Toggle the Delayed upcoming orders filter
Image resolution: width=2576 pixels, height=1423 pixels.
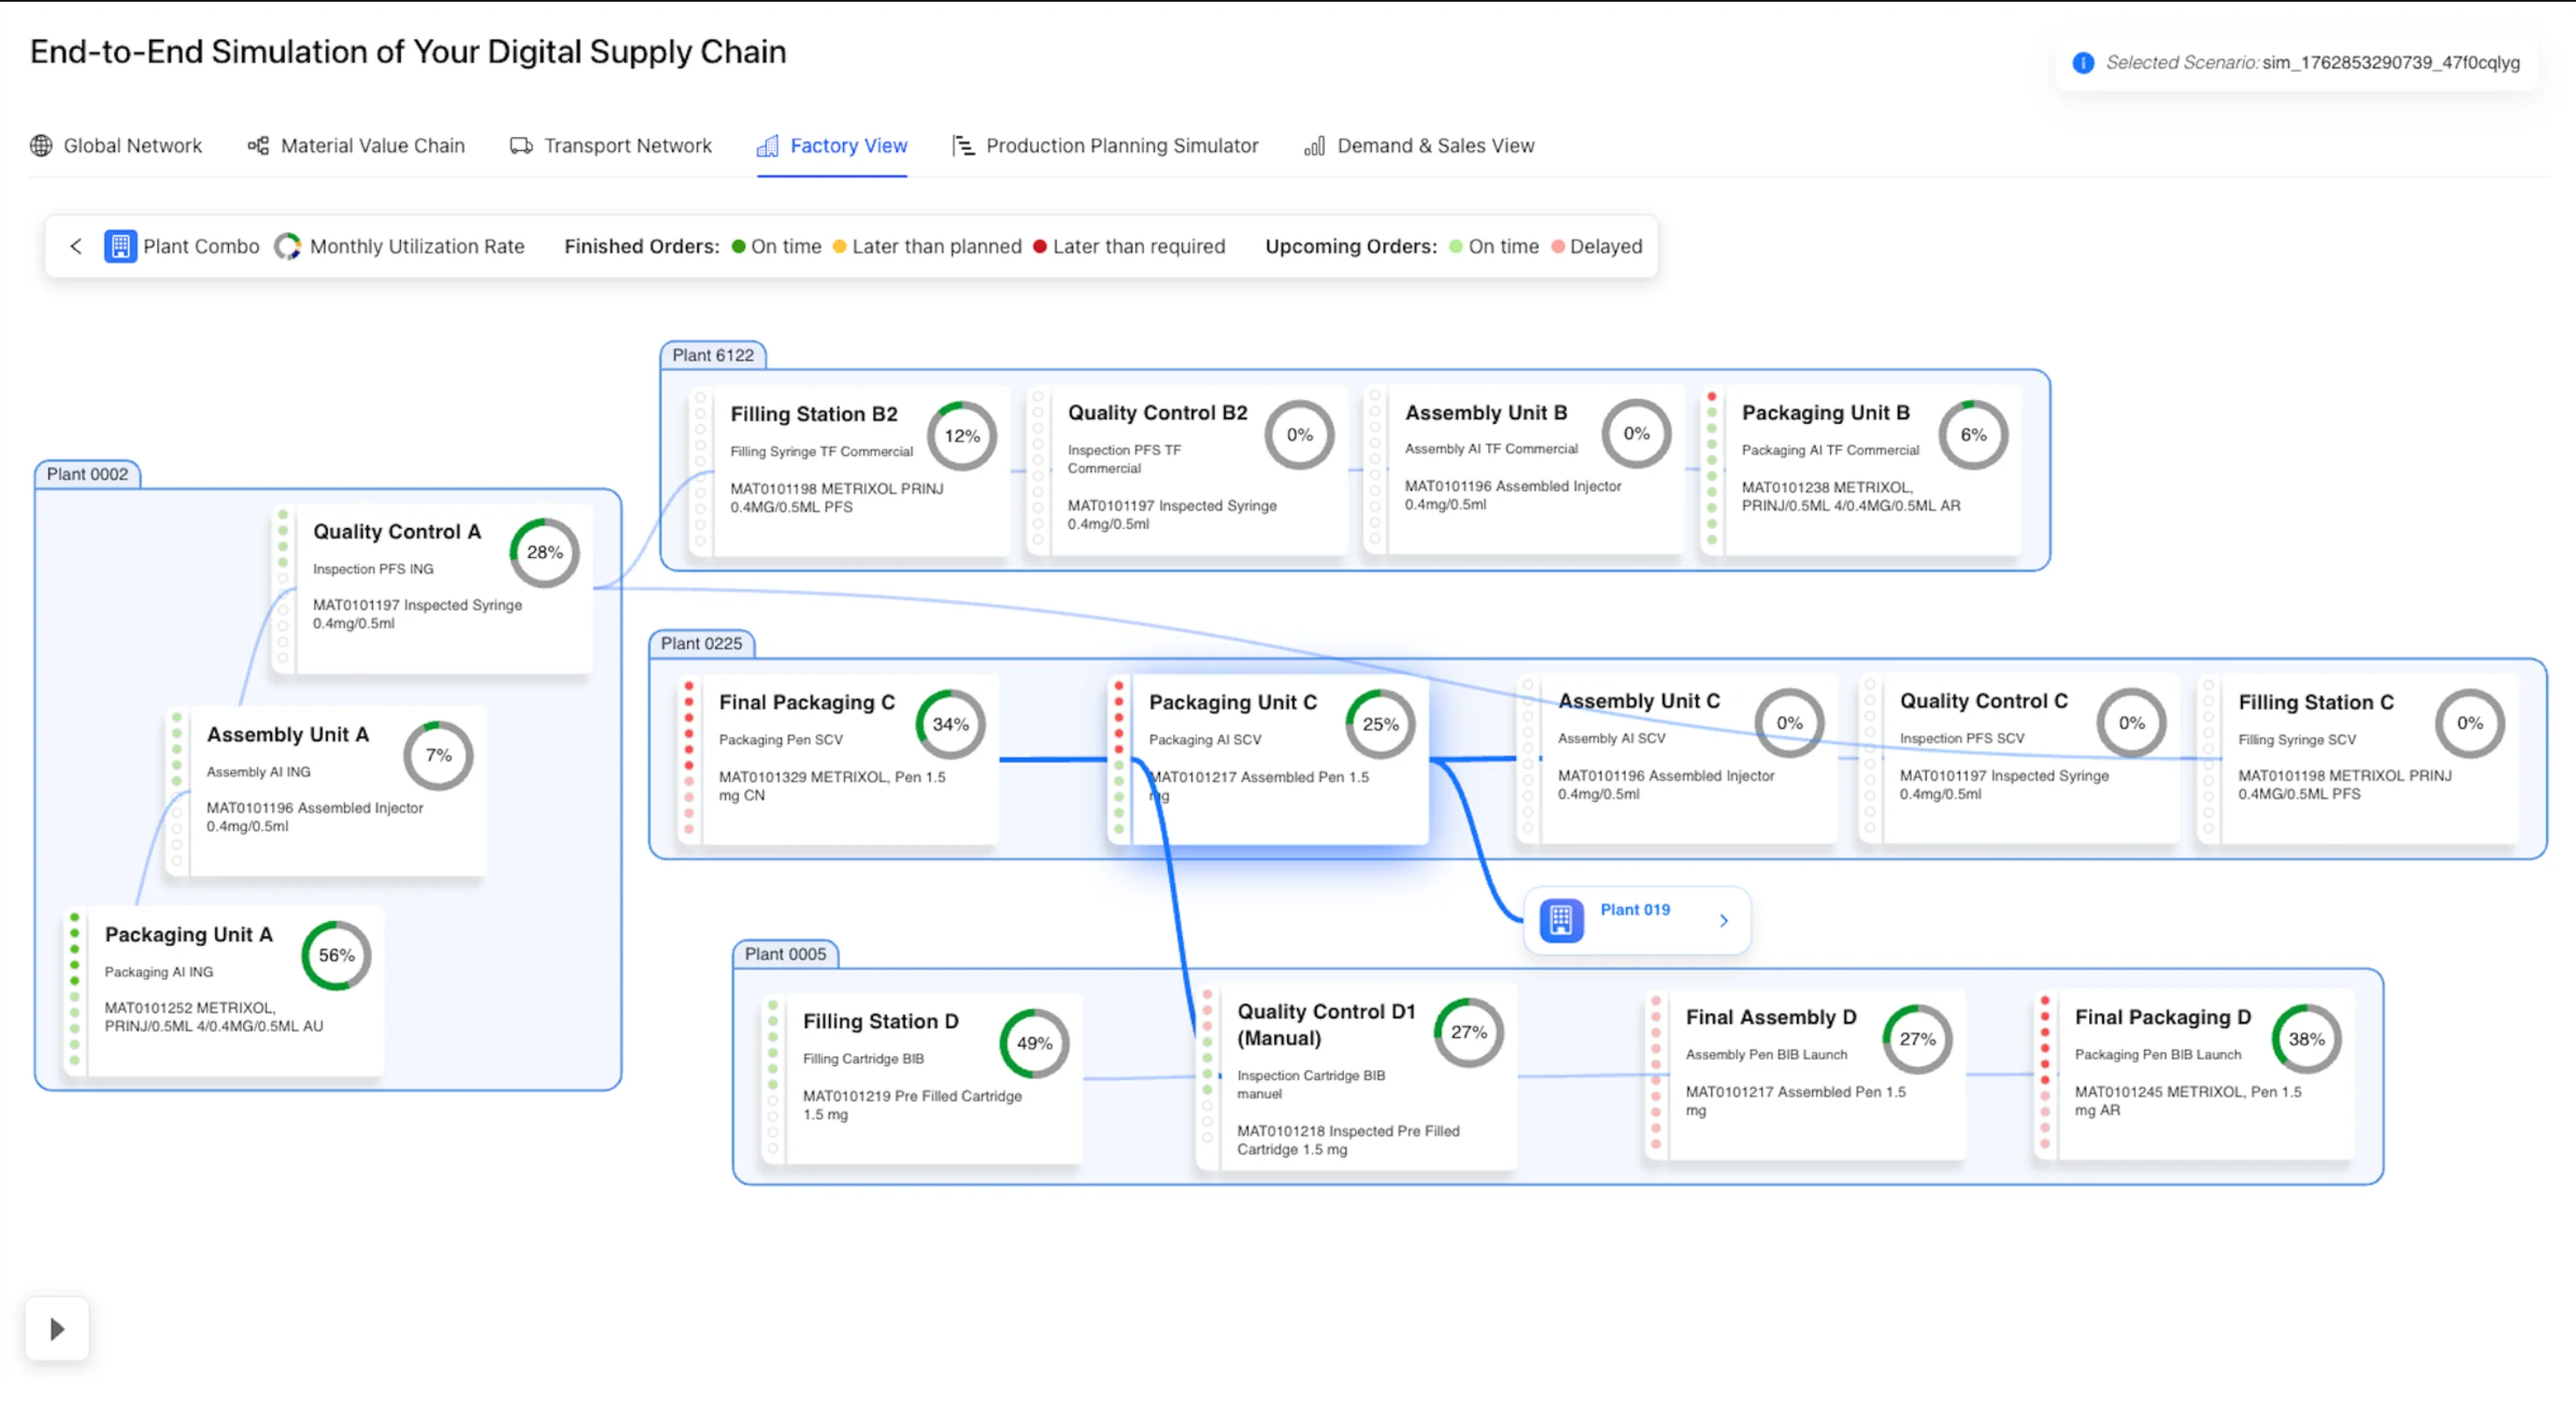point(1557,246)
